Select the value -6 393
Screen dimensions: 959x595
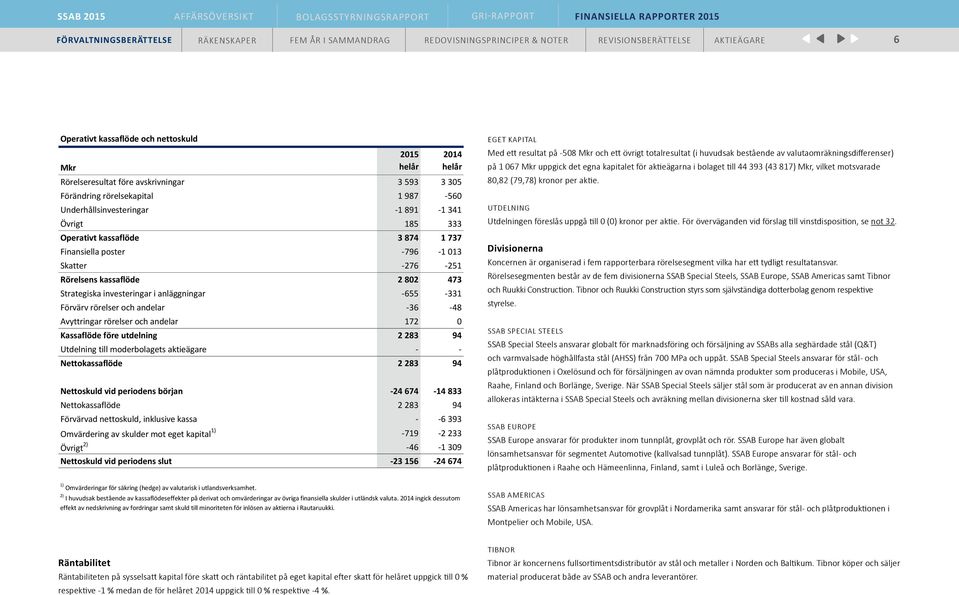(450, 419)
